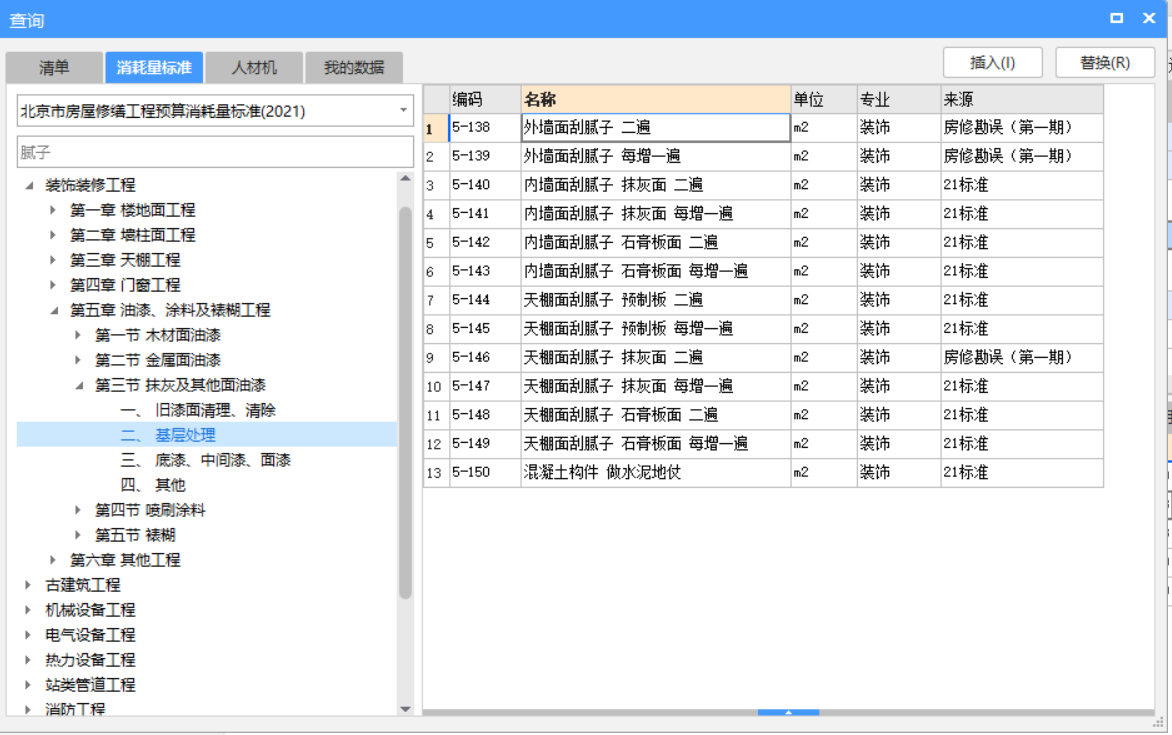Viewport: 1172px width, 735px height.
Task: Select row 内墙面刮腻子 抹灰面 二遍
Action: pos(763,185)
